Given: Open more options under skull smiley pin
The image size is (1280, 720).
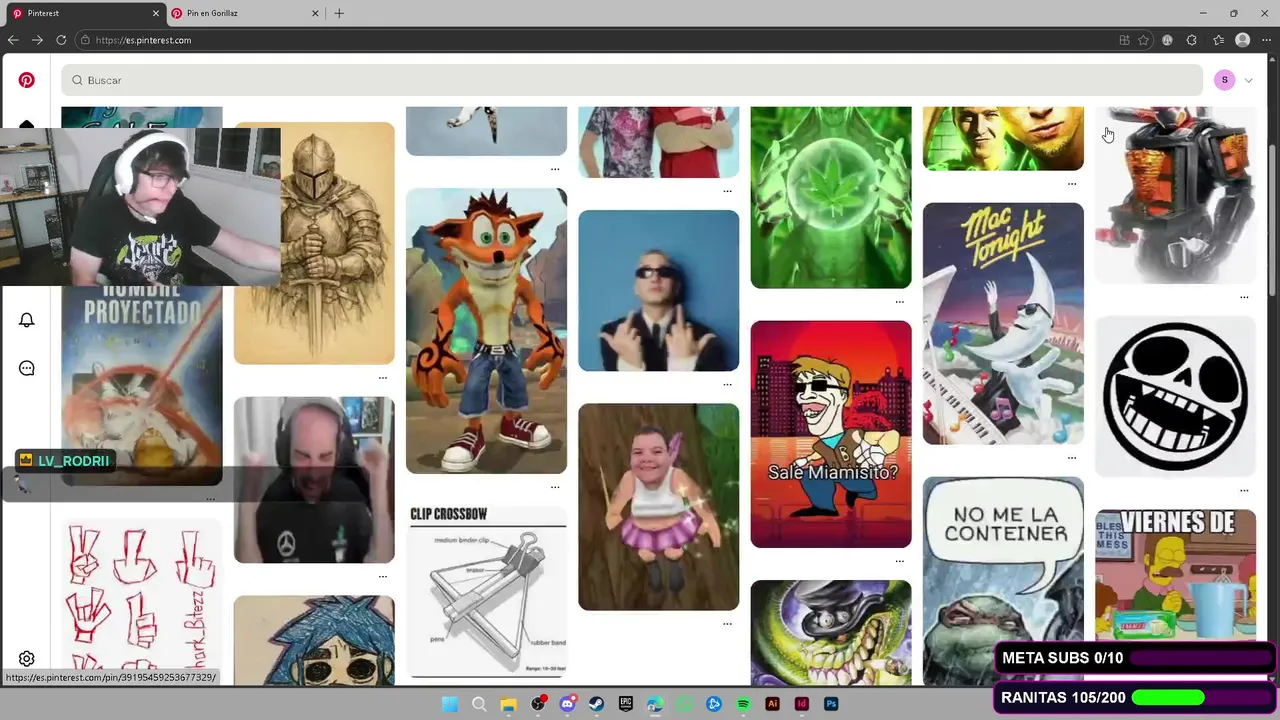Looking at the screenshot, I should pos(1244,490).
